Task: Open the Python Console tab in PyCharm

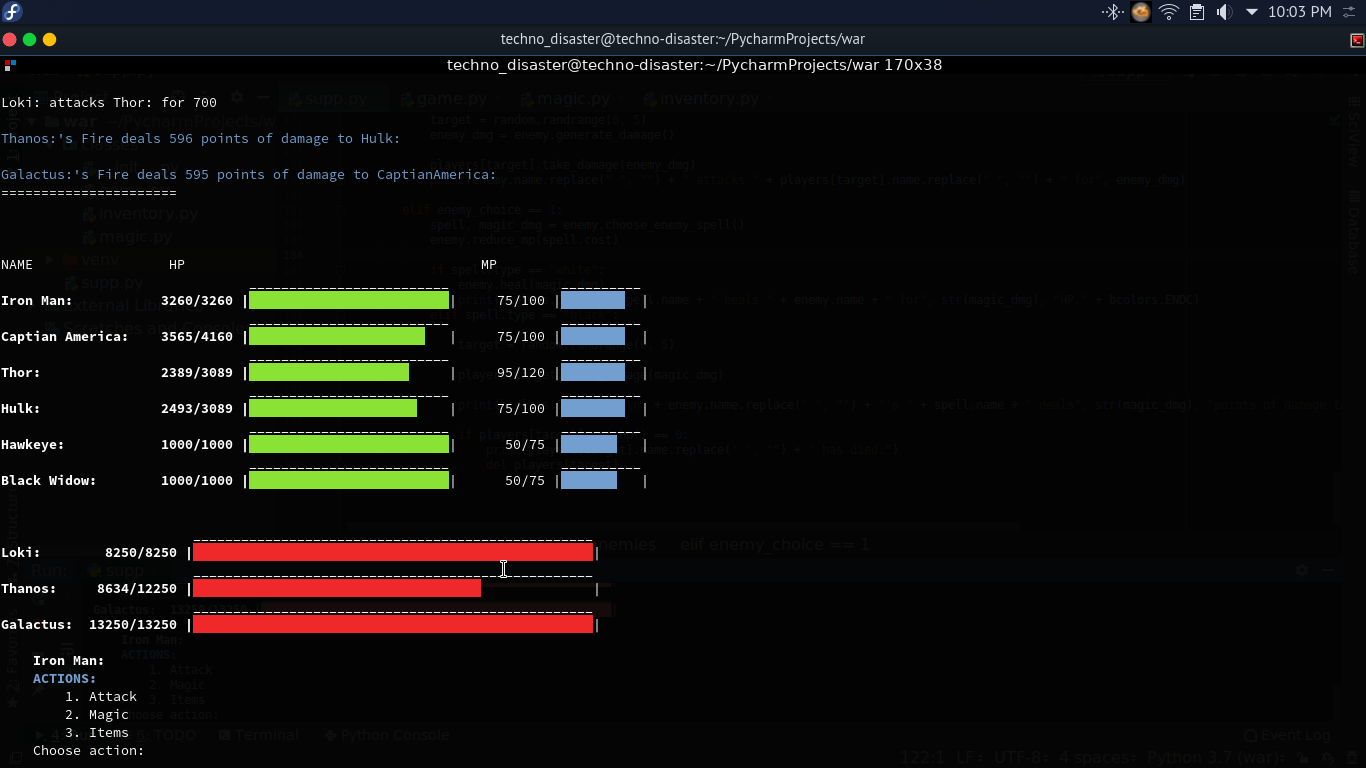Action: click(387, 734)
